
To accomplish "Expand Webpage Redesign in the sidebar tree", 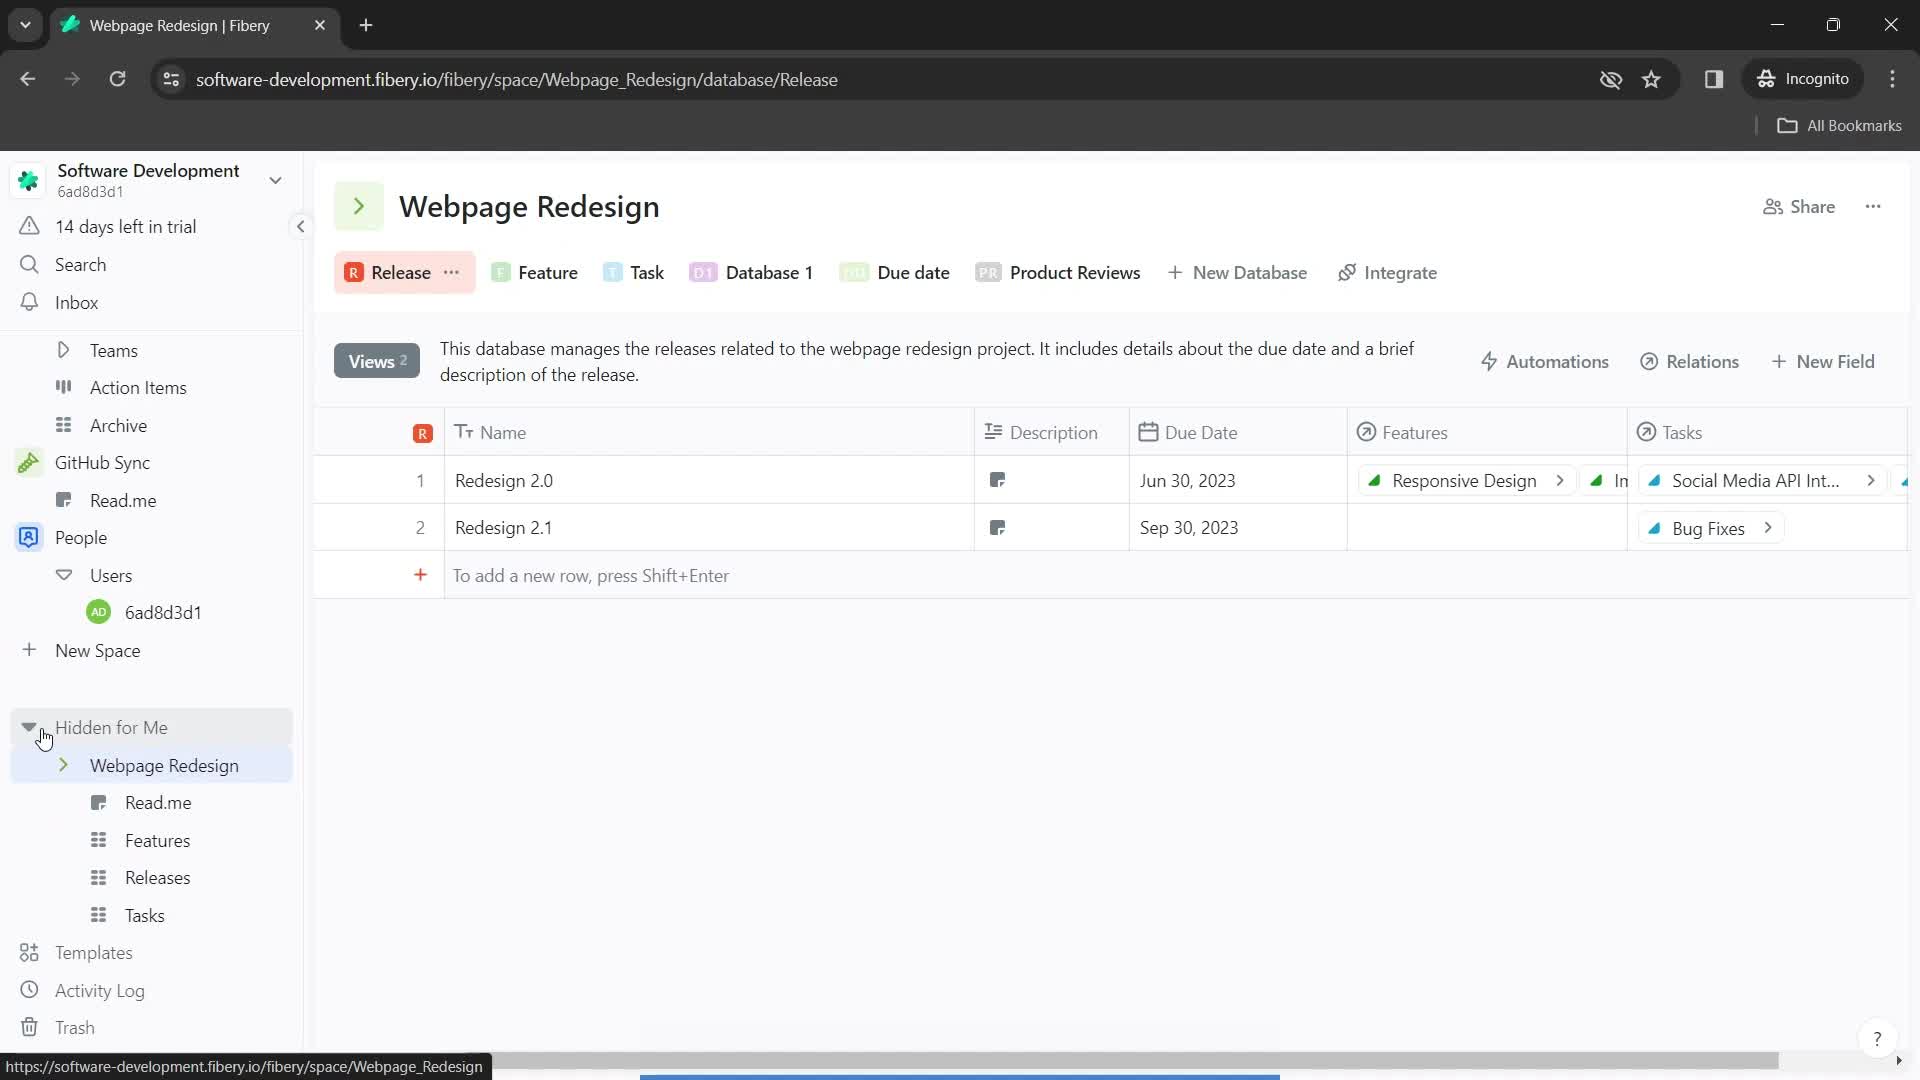I will click(63, 765).
